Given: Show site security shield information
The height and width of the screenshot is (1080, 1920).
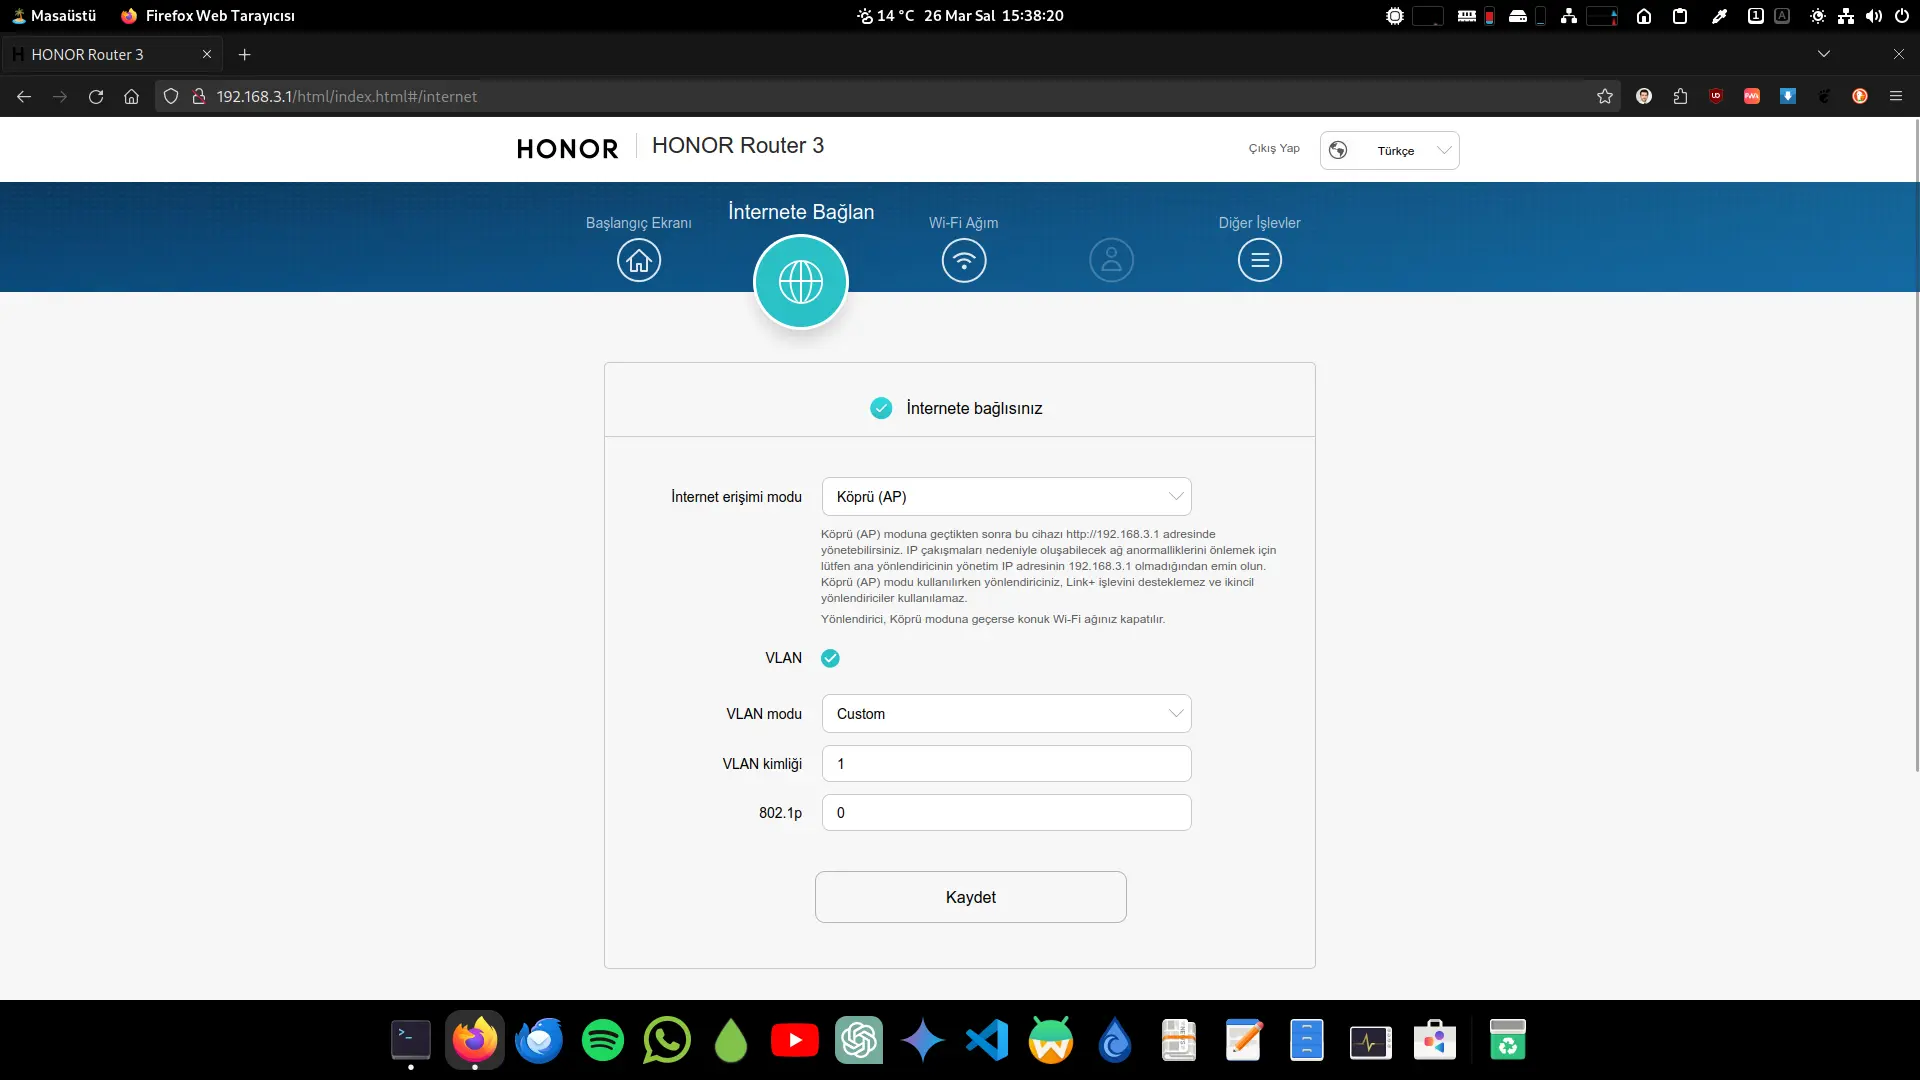Looking at the screenshot, I should click(x=171, y=96).
